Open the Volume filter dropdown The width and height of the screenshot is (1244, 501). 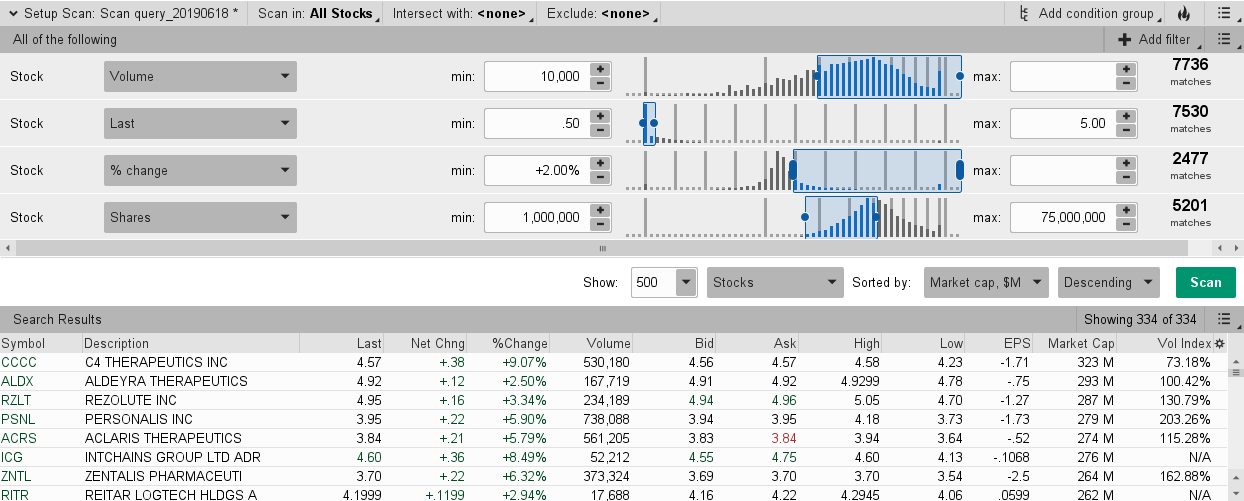200,76
